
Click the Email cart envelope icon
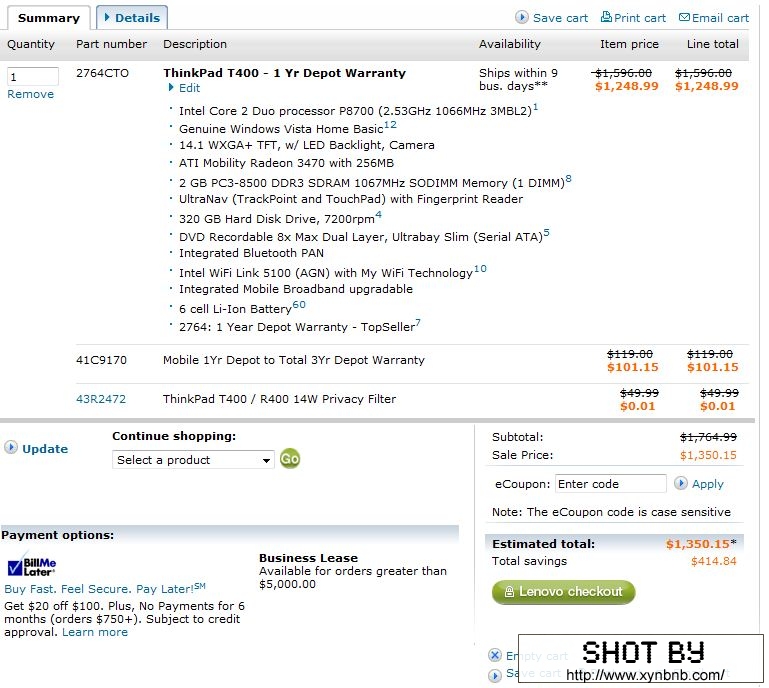click(x=684, y=17)
